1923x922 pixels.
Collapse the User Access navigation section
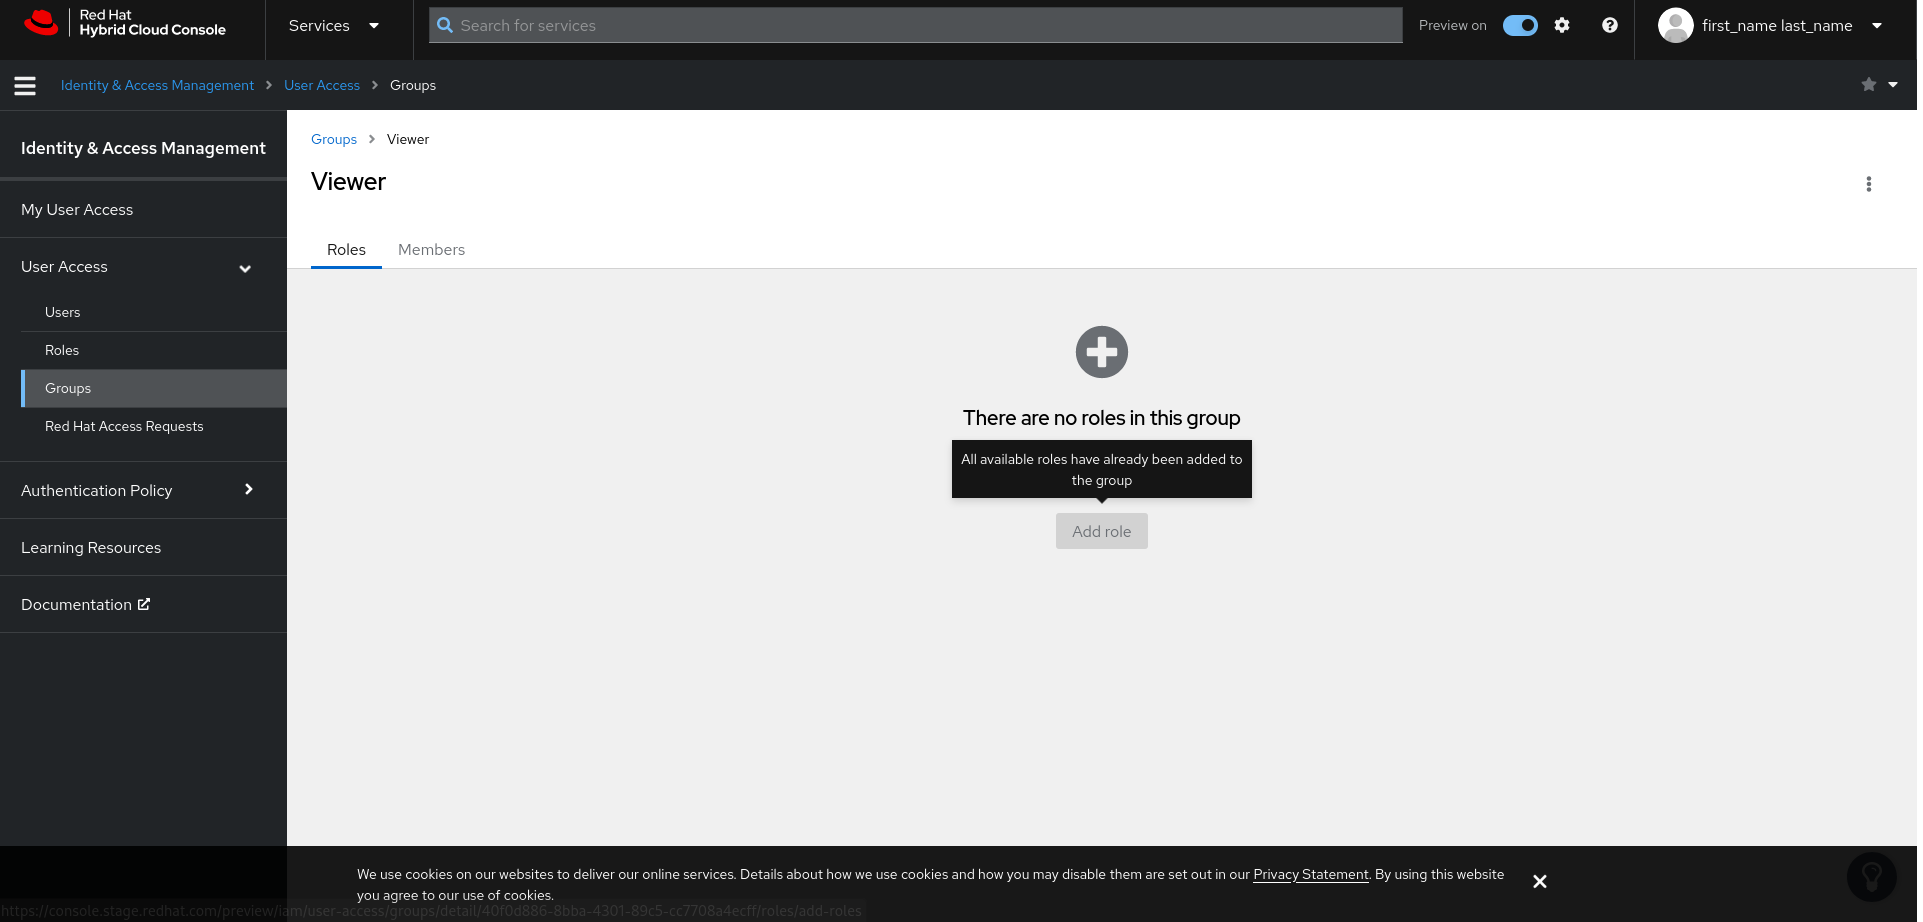(x=143, y=267)
